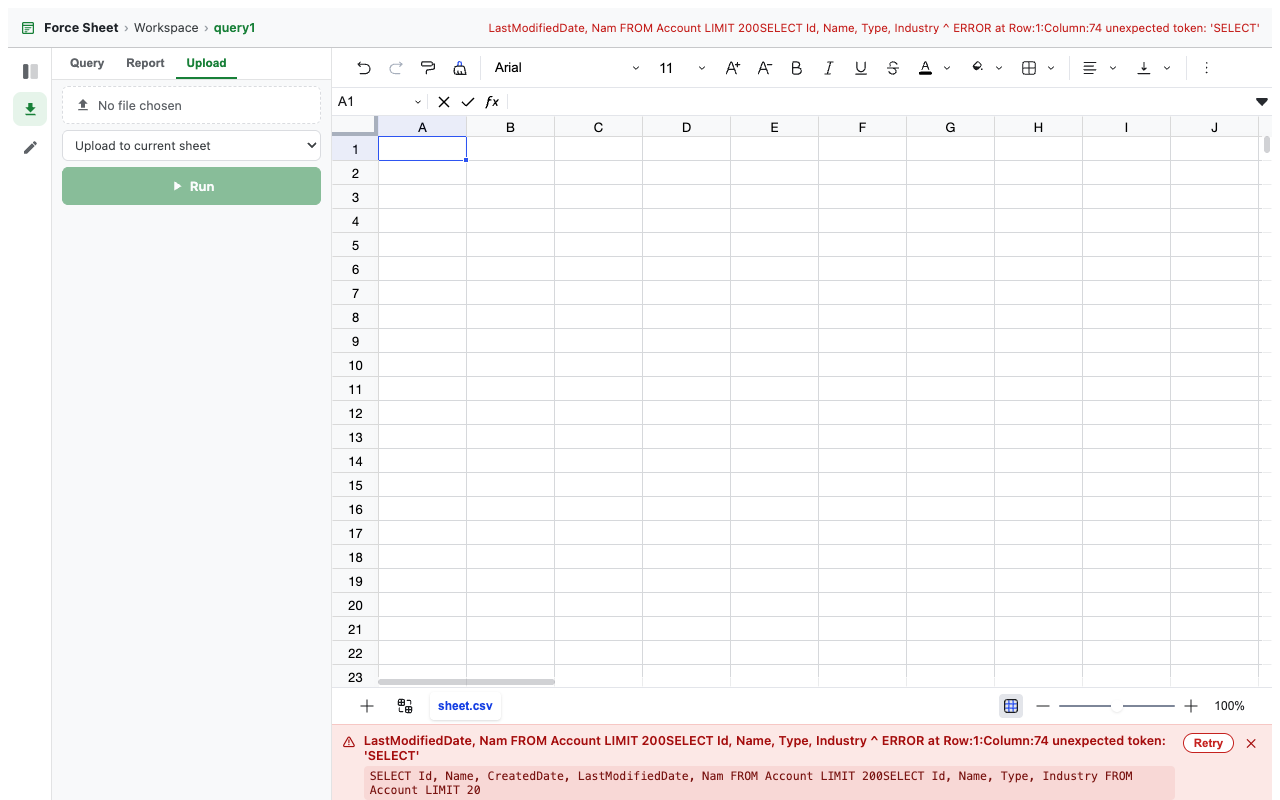Viewport: 1280px width, 800px height.
Task: Click the Clear format icon
Action: coord(460,68)
